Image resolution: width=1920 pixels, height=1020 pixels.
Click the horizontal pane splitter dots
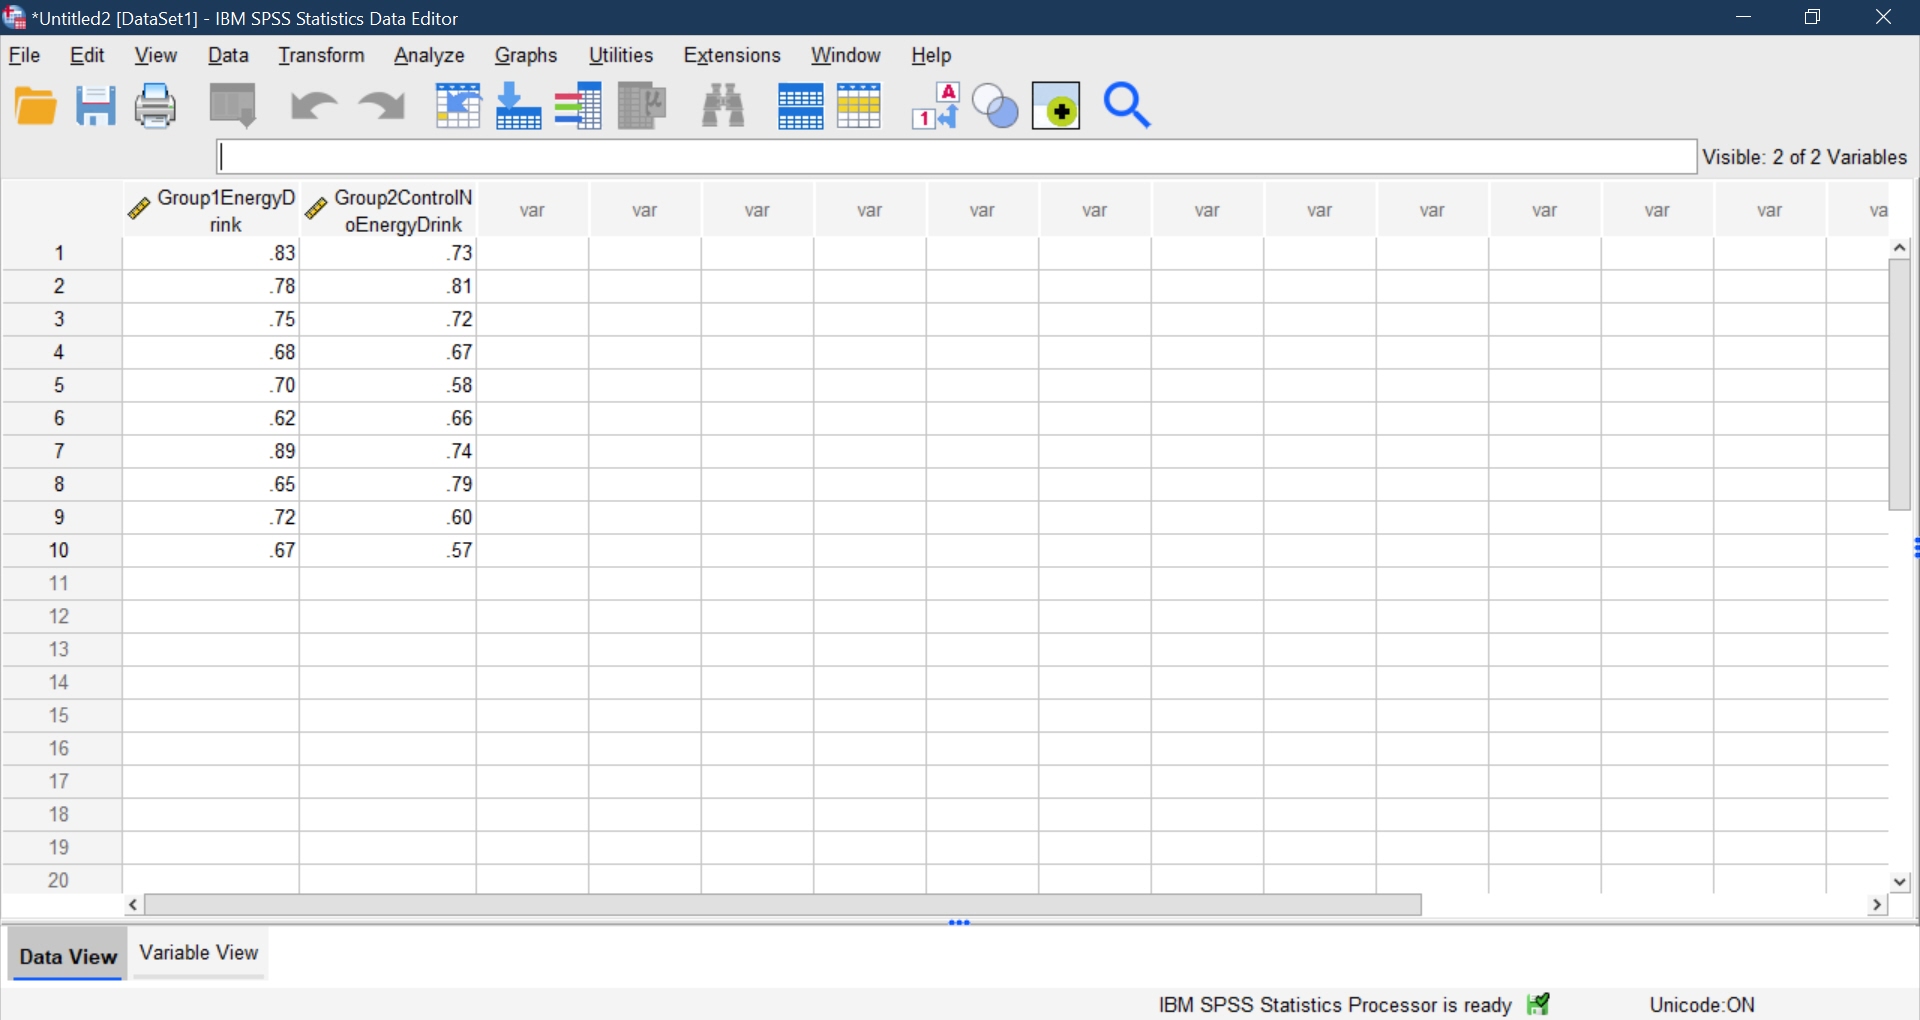pos(959,922)
